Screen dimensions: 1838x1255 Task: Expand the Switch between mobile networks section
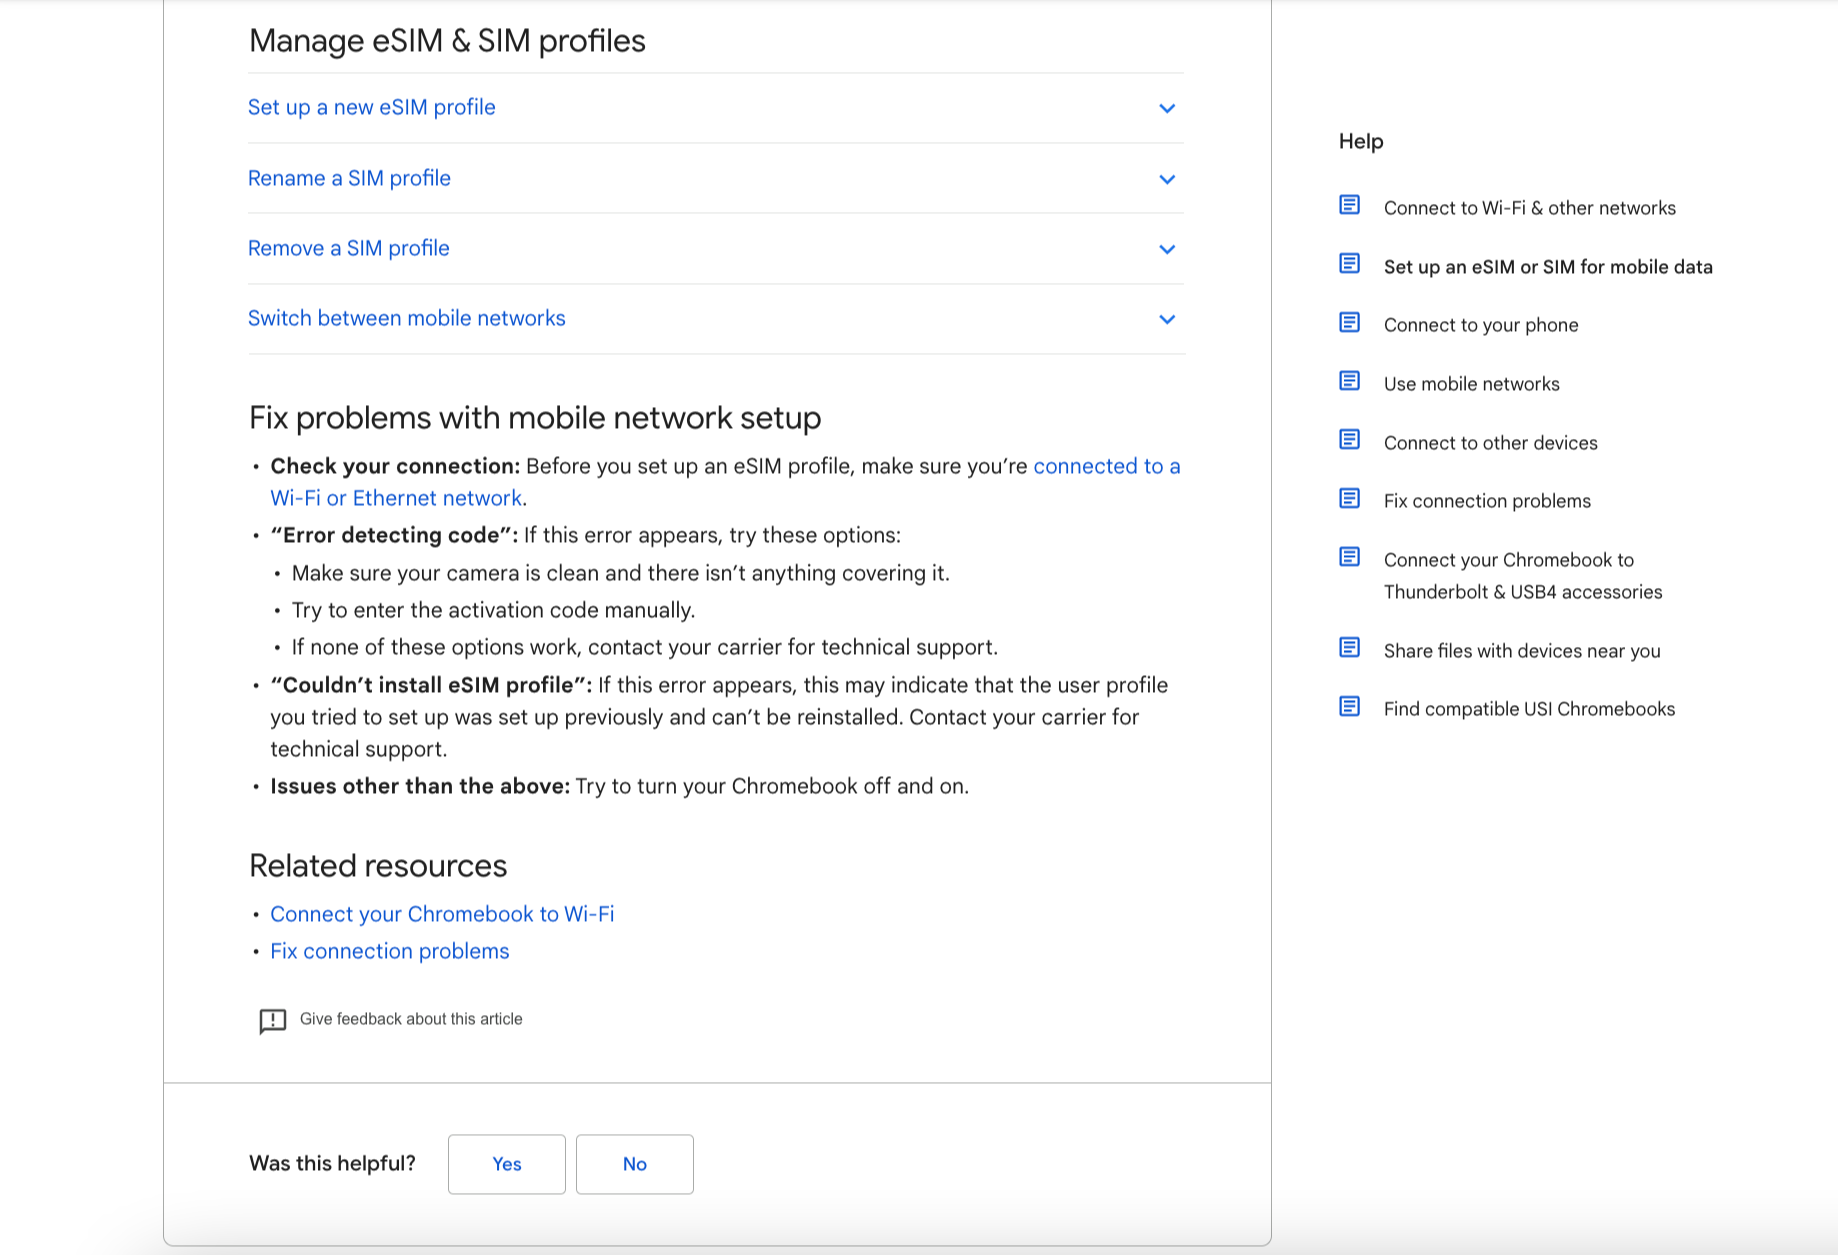click(1166, 319)
